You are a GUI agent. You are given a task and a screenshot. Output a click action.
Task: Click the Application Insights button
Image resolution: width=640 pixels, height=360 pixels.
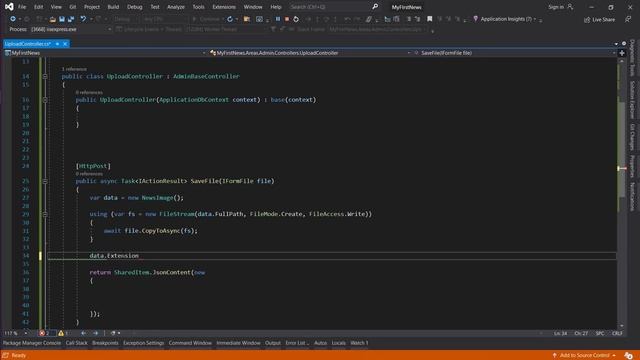tap(505, 19)
